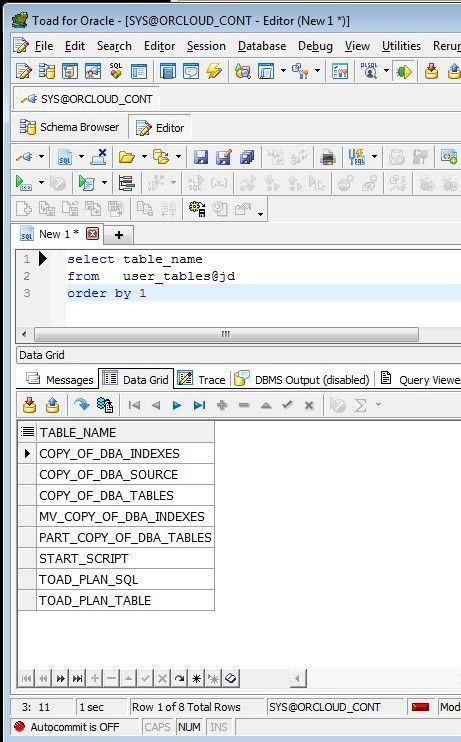Open toolbar options arrow on third editor toolbar
This screenshot has height=742, width=461.
(260, 214)
